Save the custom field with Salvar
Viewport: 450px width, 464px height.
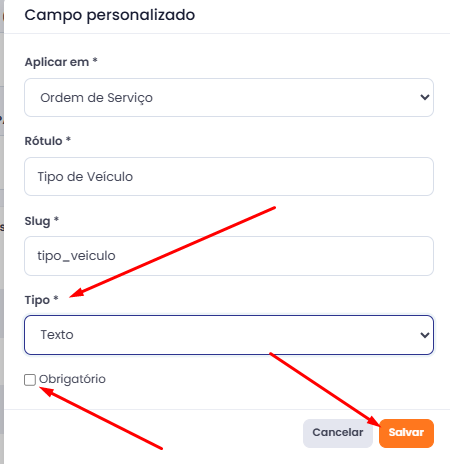pyautogui.click(x=406, y=433)
